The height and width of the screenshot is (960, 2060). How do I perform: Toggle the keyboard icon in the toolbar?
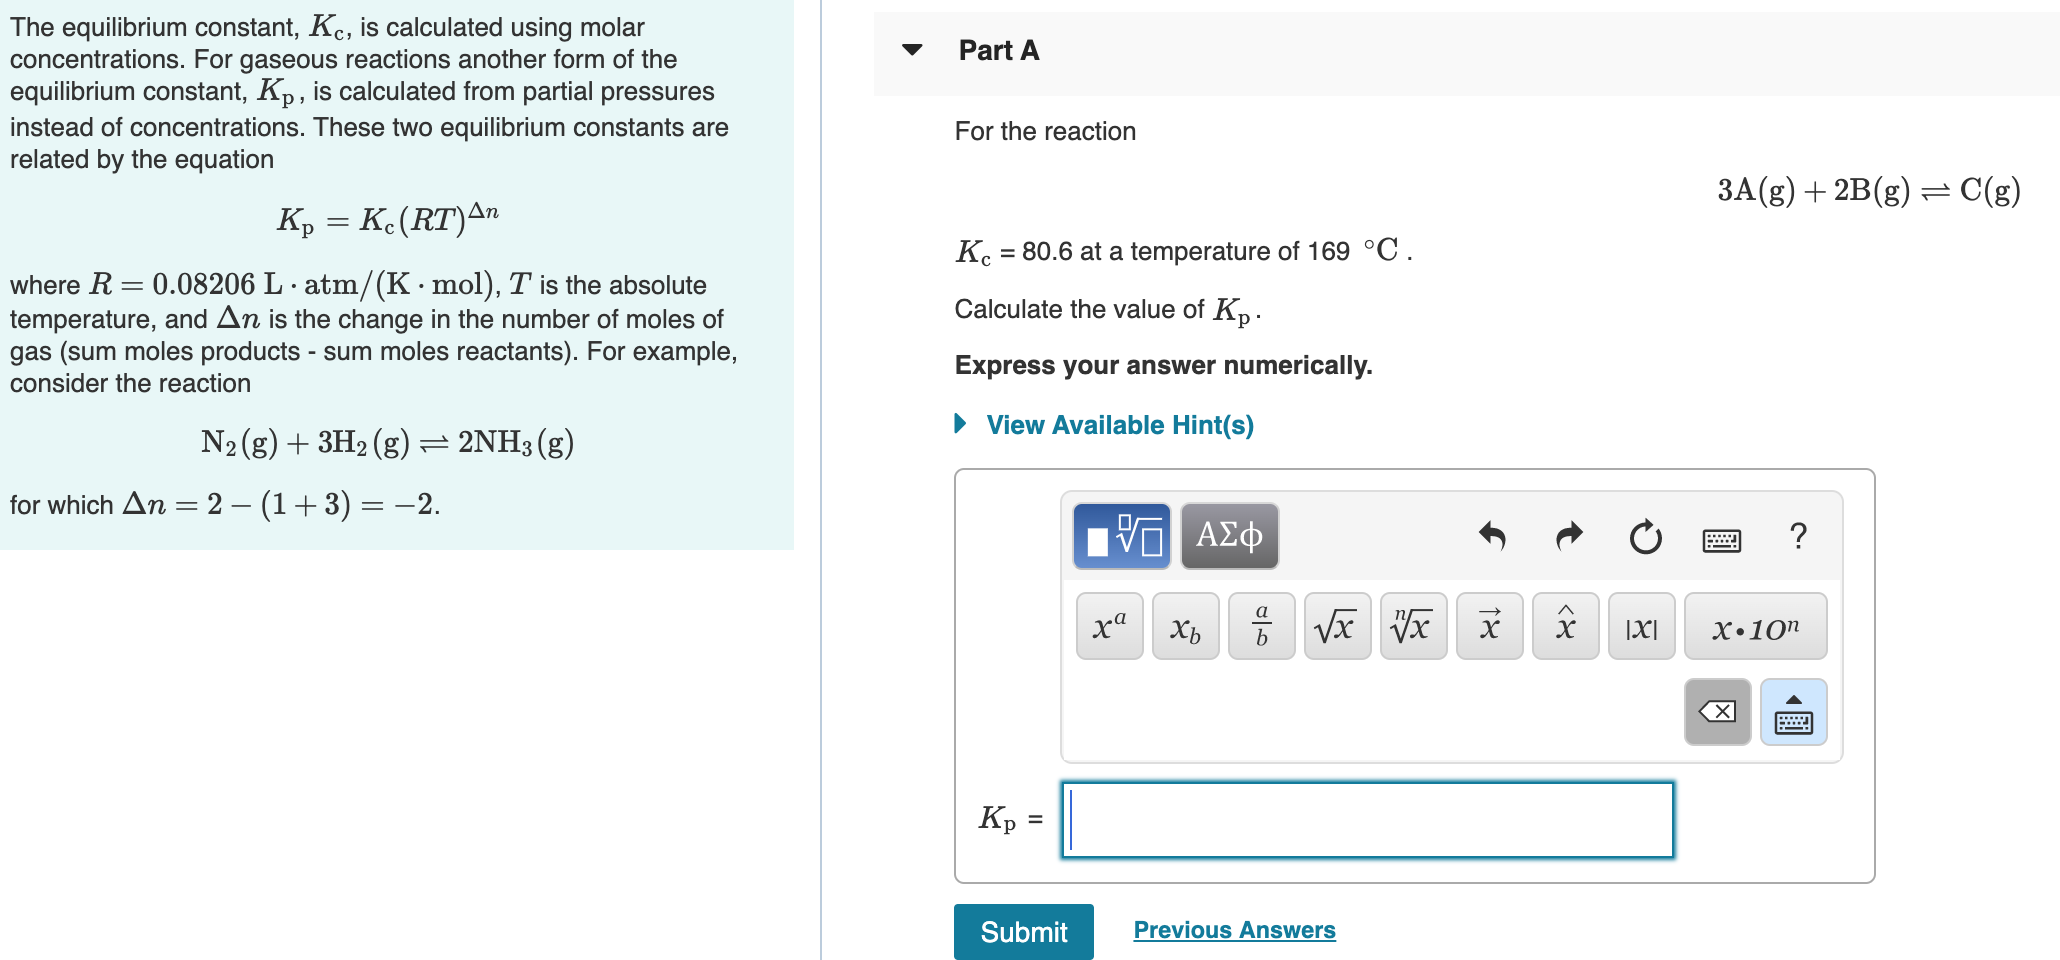click(x=1721, y=540)
